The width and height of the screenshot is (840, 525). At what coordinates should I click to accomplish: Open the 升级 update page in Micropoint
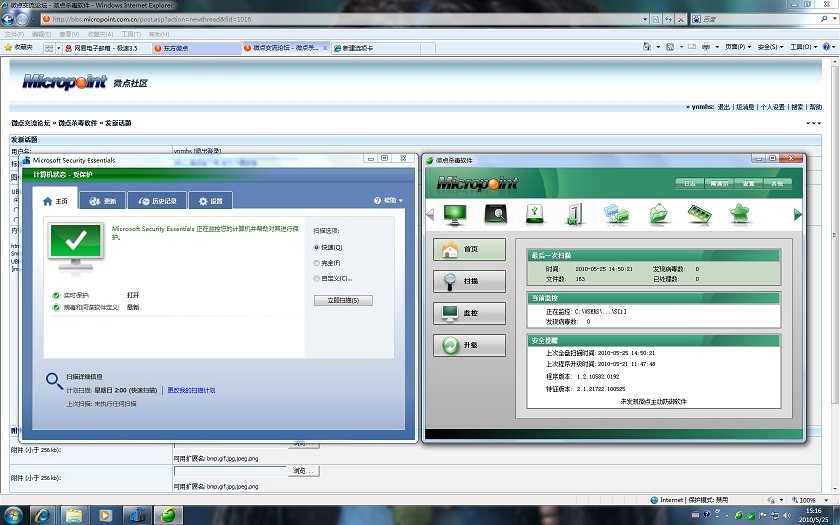469,346
